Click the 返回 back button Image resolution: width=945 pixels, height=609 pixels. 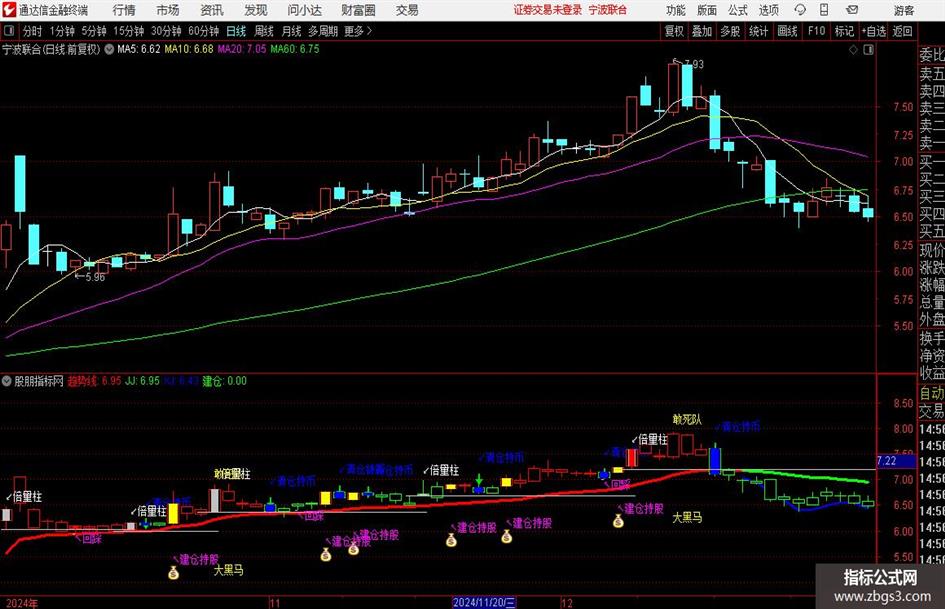point(902,31)
